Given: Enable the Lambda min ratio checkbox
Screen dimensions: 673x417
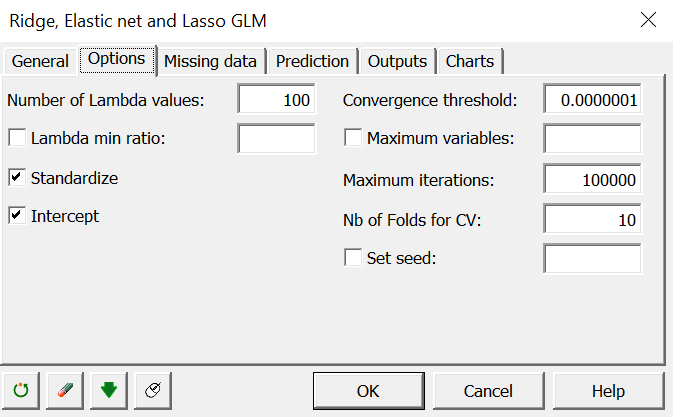Looking at the screenshot, I should coord(17,138).
